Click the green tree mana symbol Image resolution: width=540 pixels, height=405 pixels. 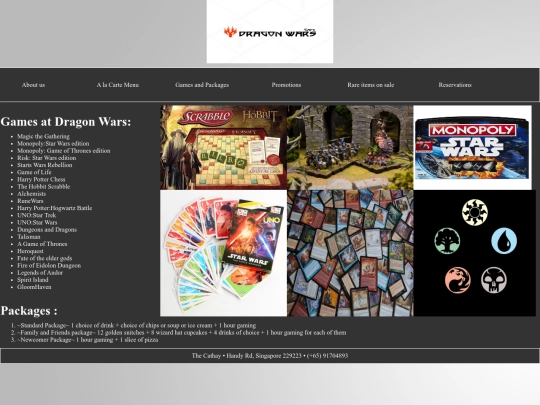[x=447, y=241]
